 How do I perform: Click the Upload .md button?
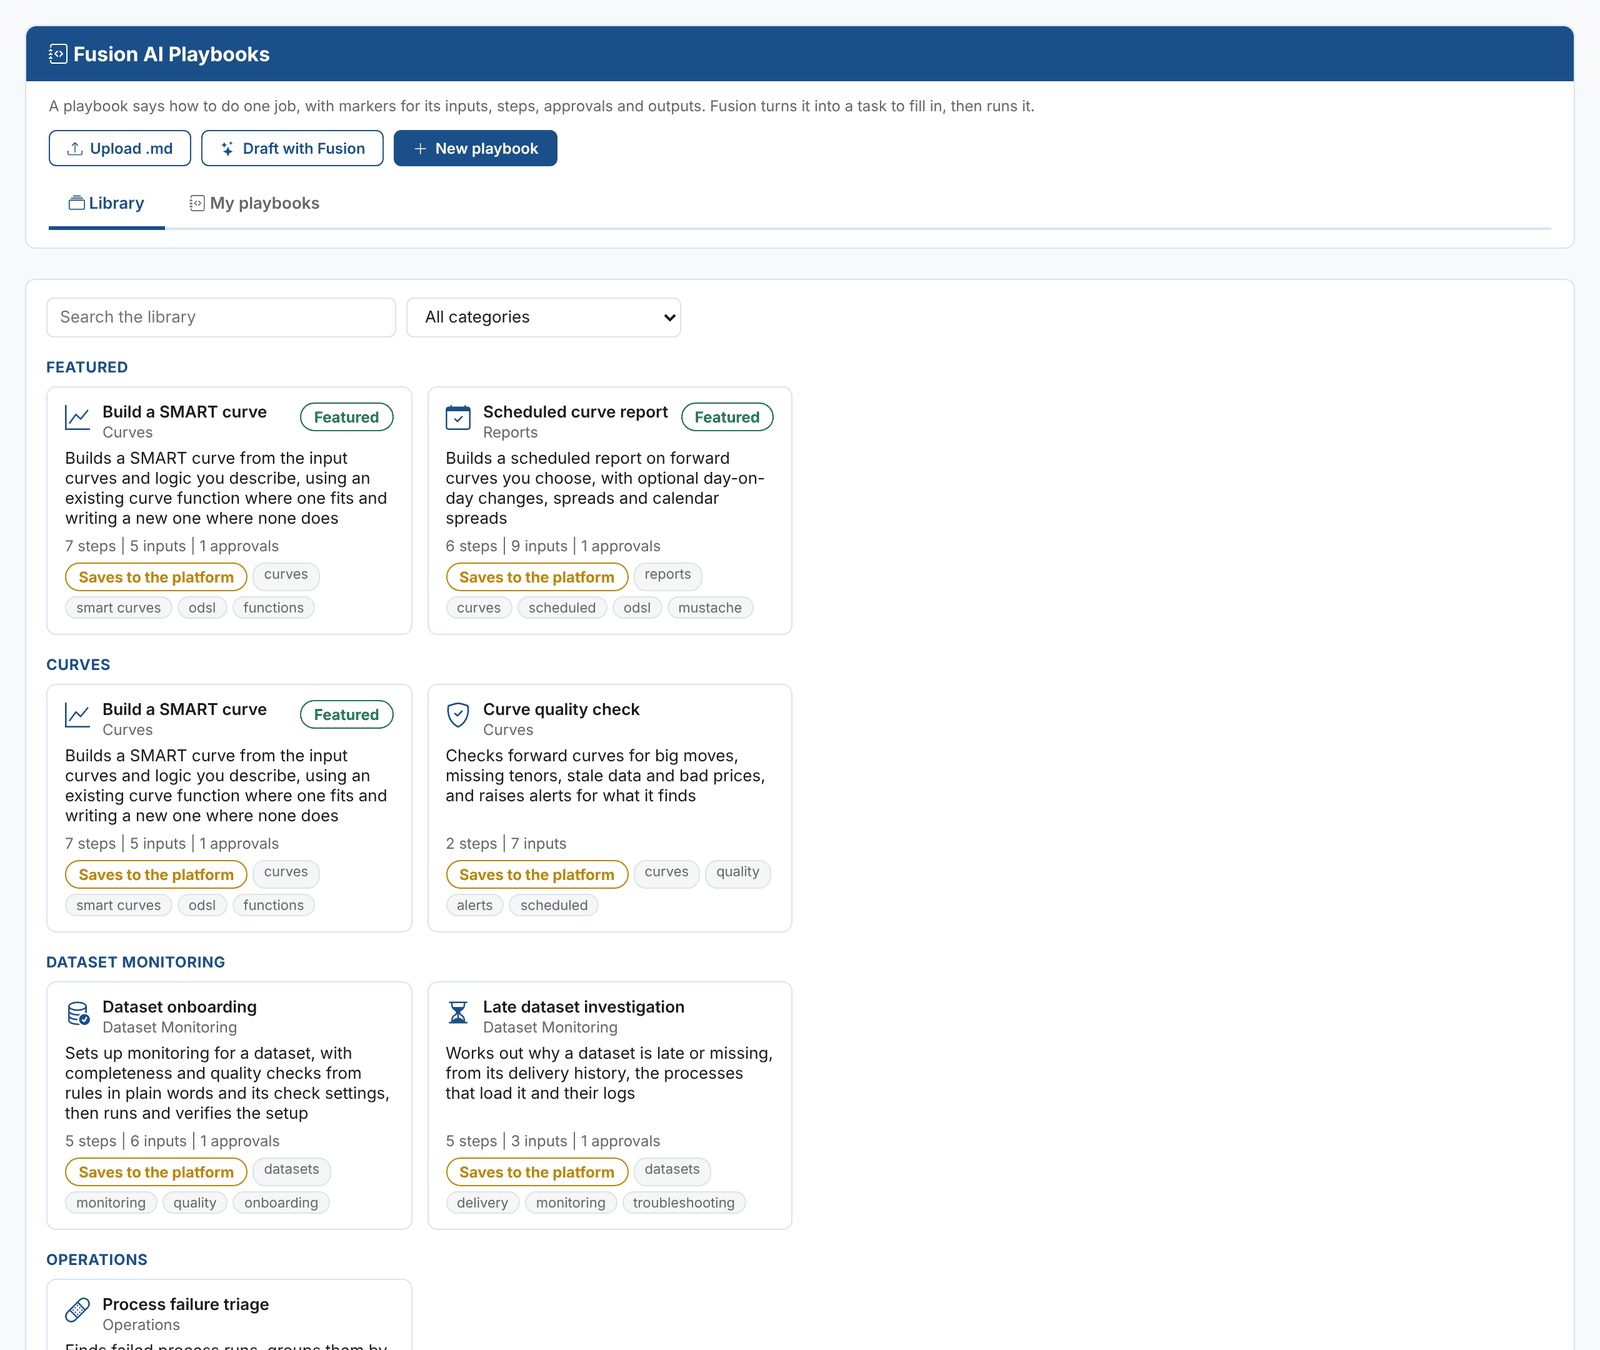120,148
